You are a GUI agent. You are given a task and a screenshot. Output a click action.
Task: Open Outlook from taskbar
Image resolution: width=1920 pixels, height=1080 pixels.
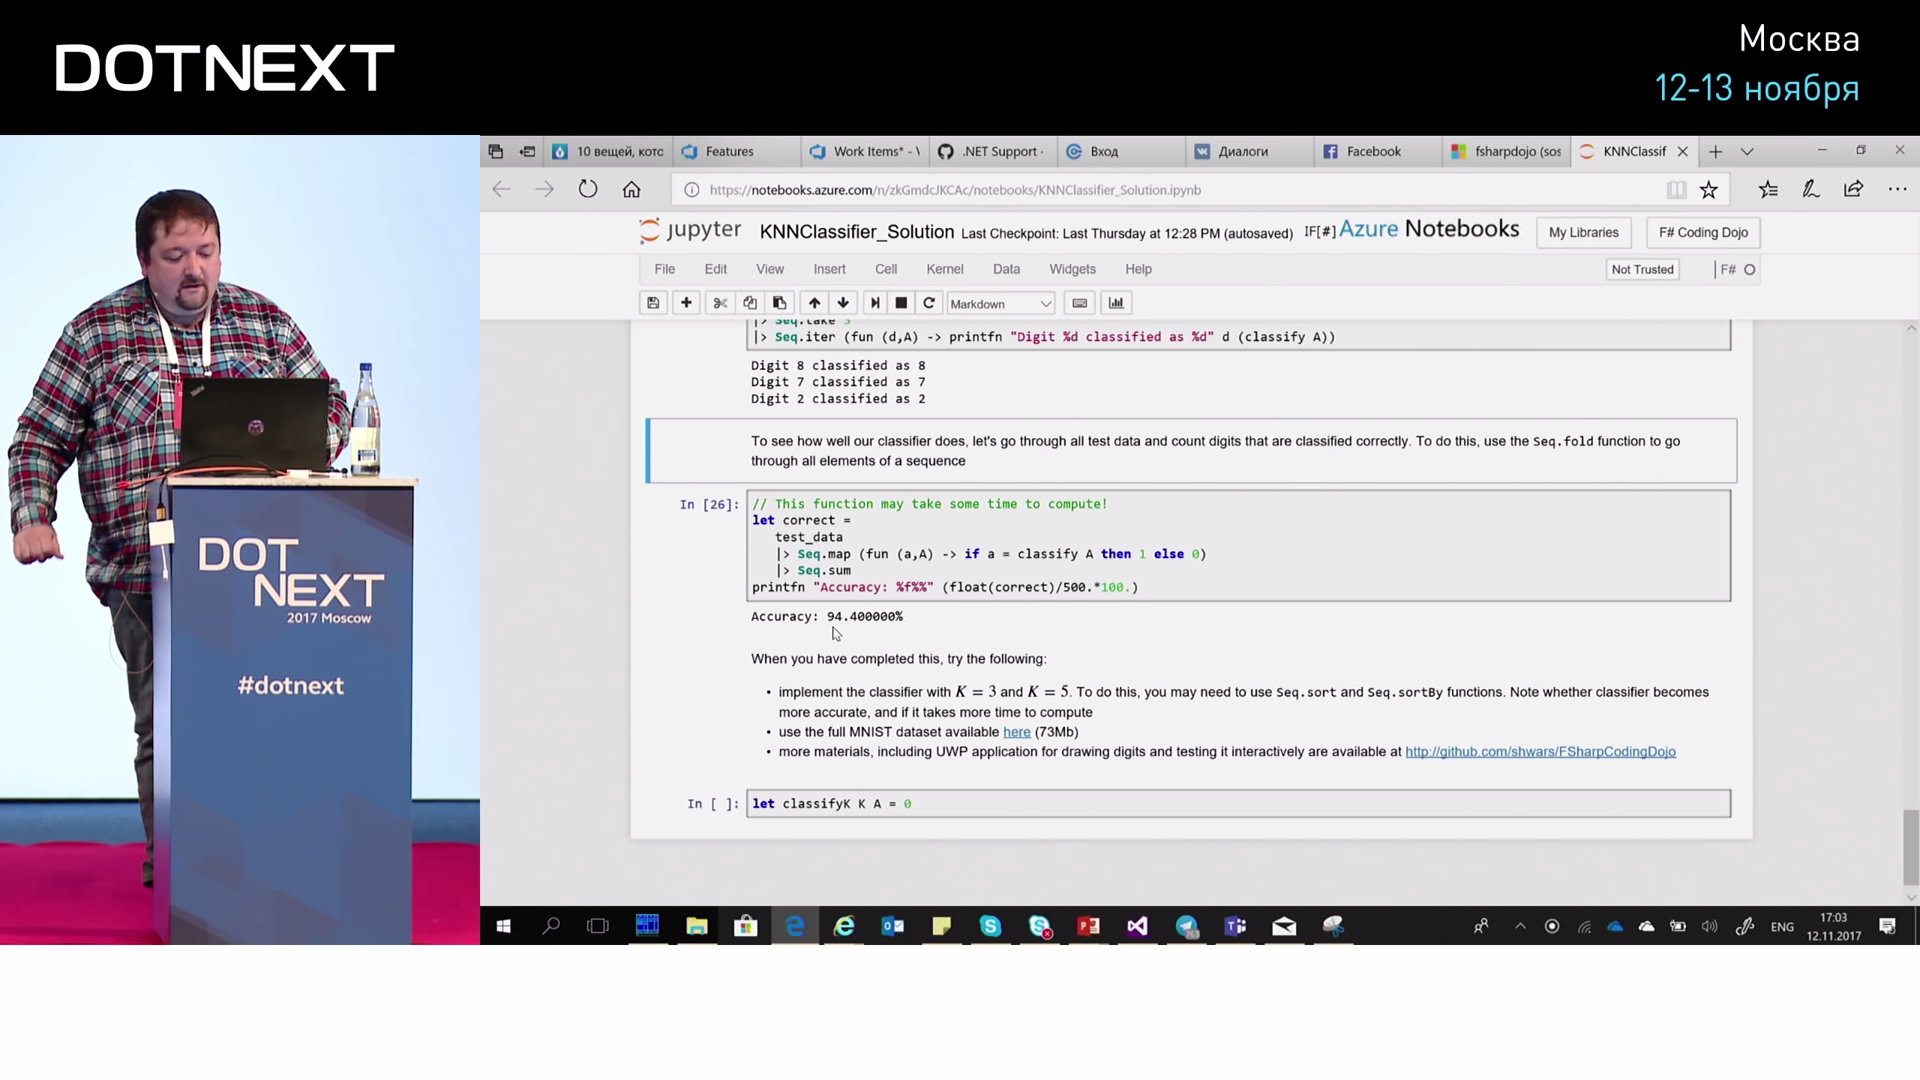click(x=893, y=926)
